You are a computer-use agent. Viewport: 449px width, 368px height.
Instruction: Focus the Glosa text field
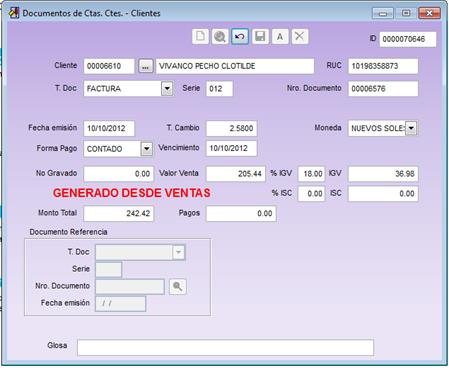point(225,348)
